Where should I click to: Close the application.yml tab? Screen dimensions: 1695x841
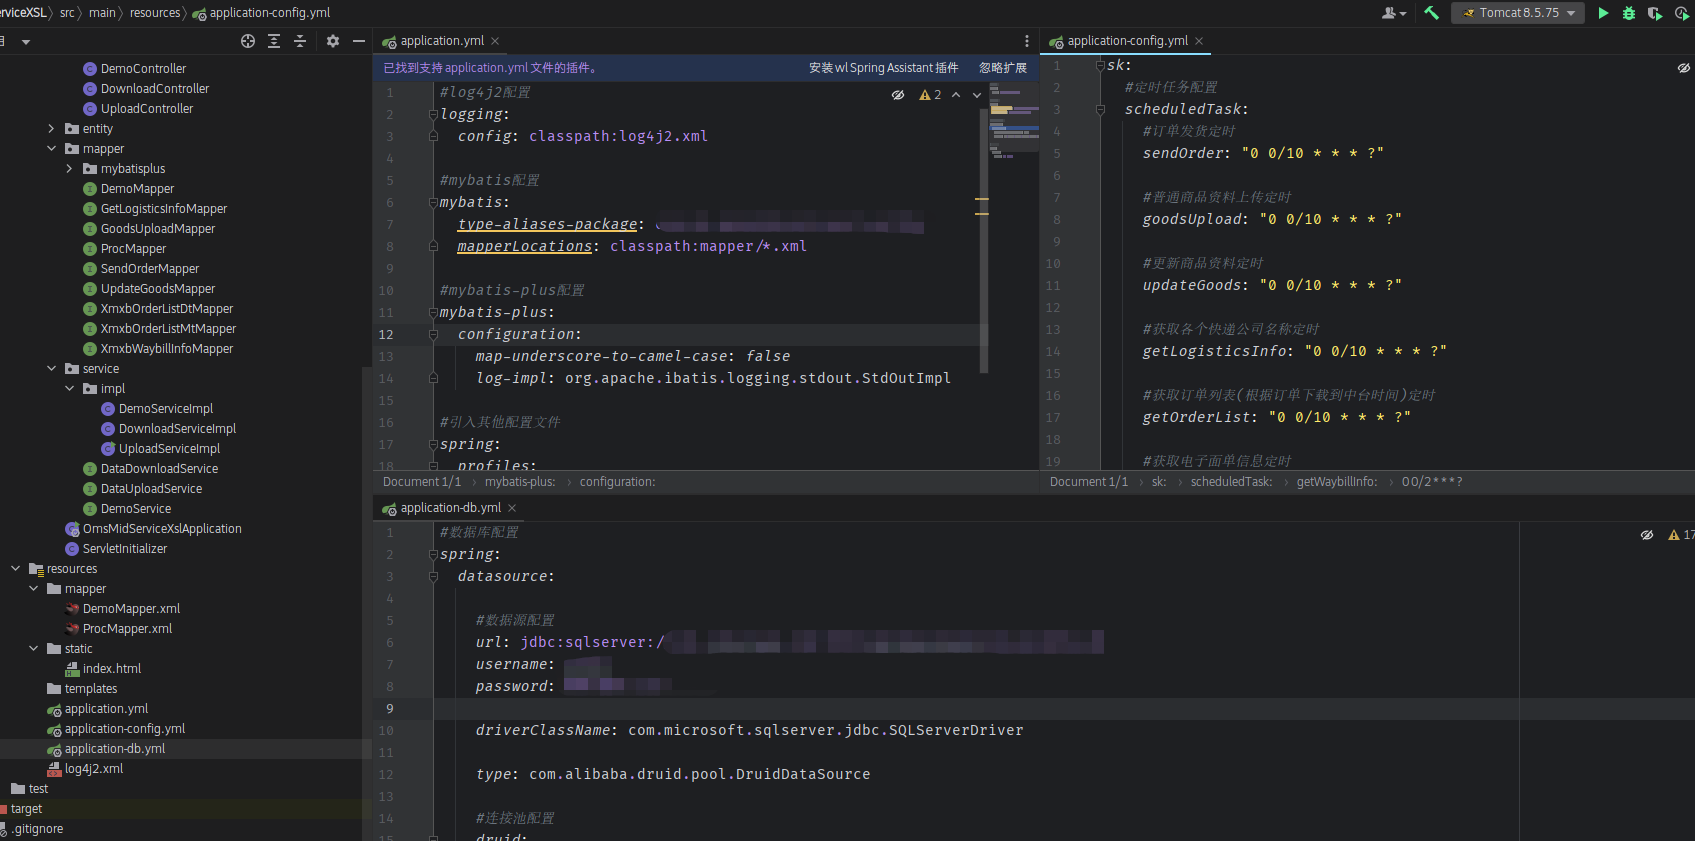pyautogui.click(x=495, y=41)
